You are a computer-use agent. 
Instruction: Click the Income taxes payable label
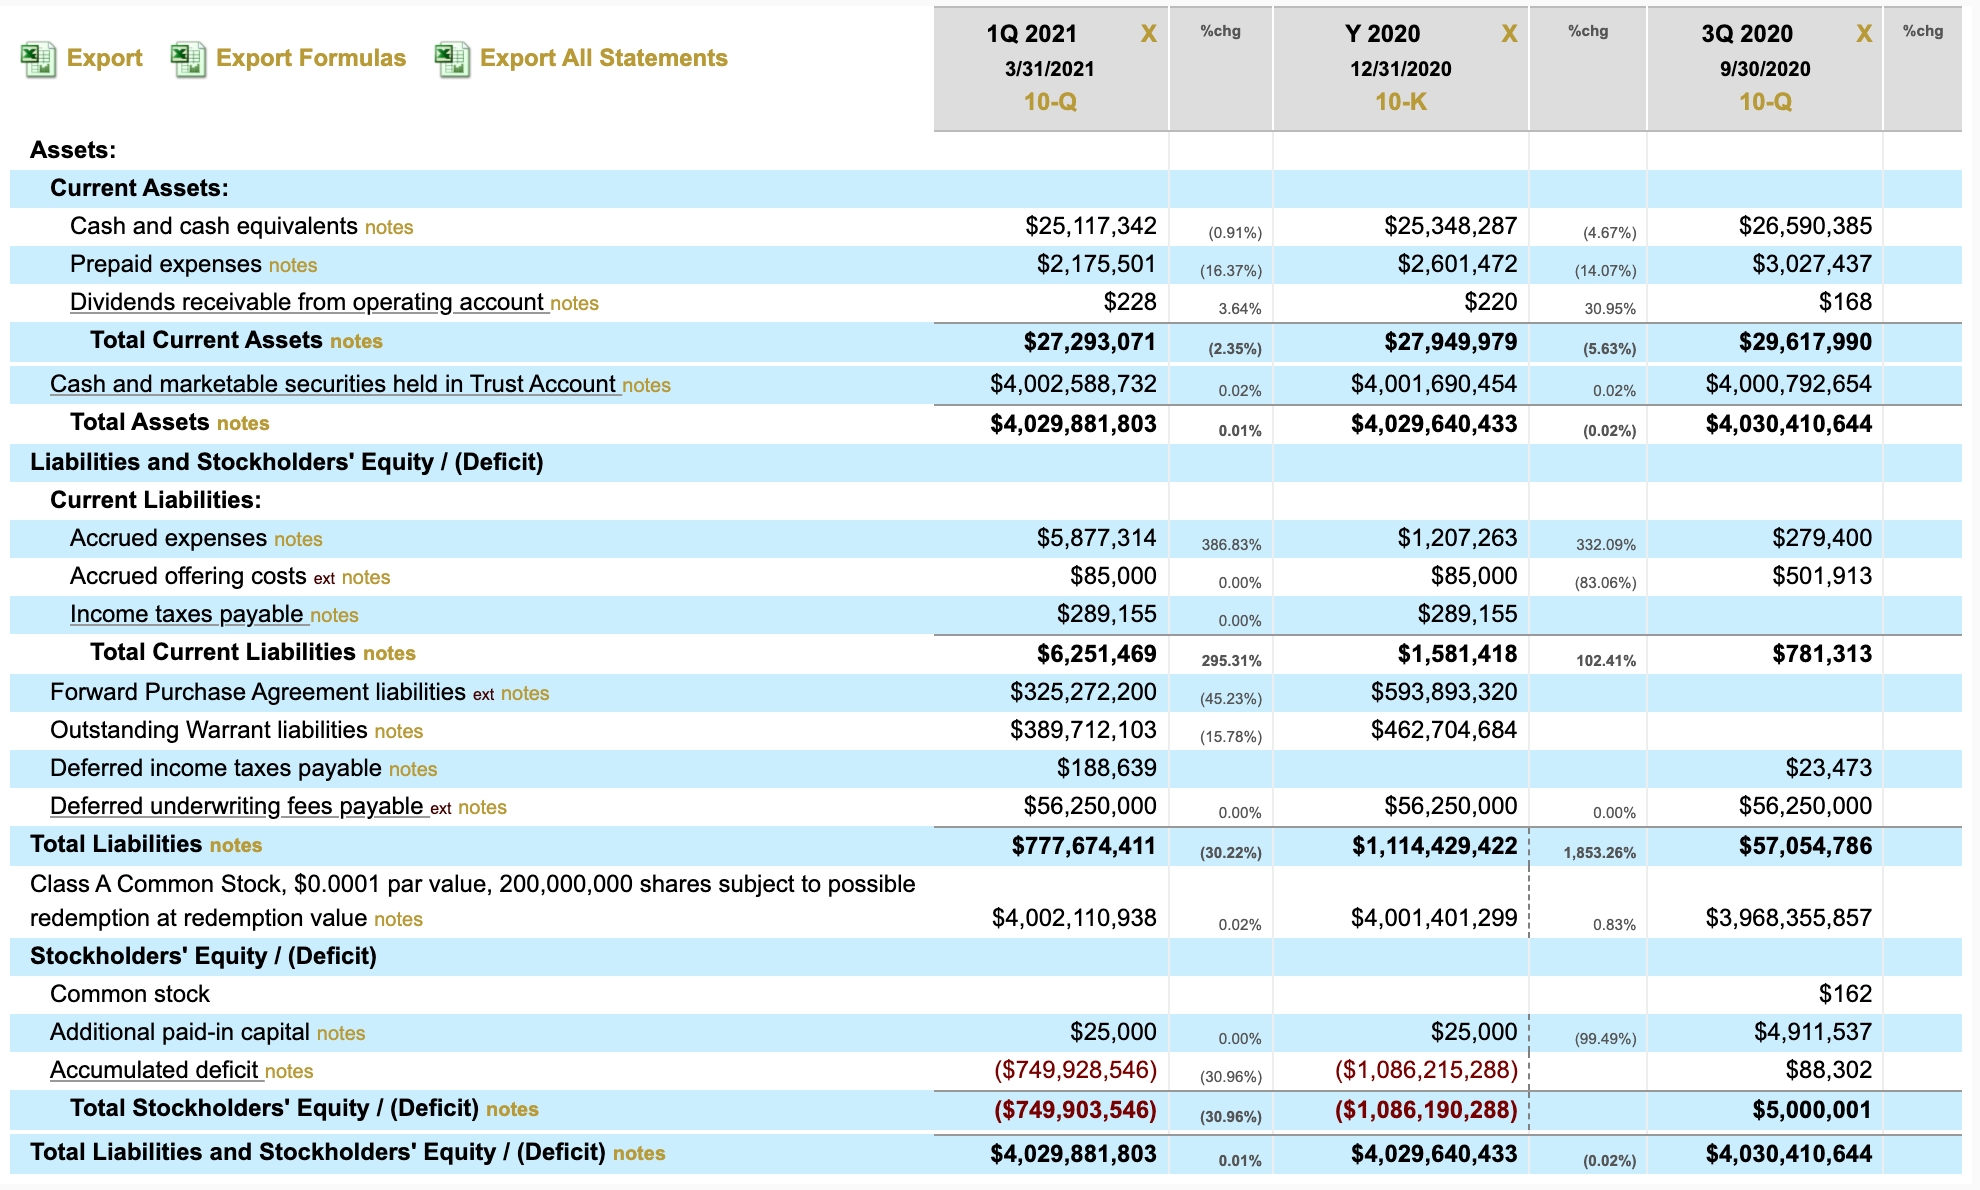pyautogui.click(x=186, y=614)
